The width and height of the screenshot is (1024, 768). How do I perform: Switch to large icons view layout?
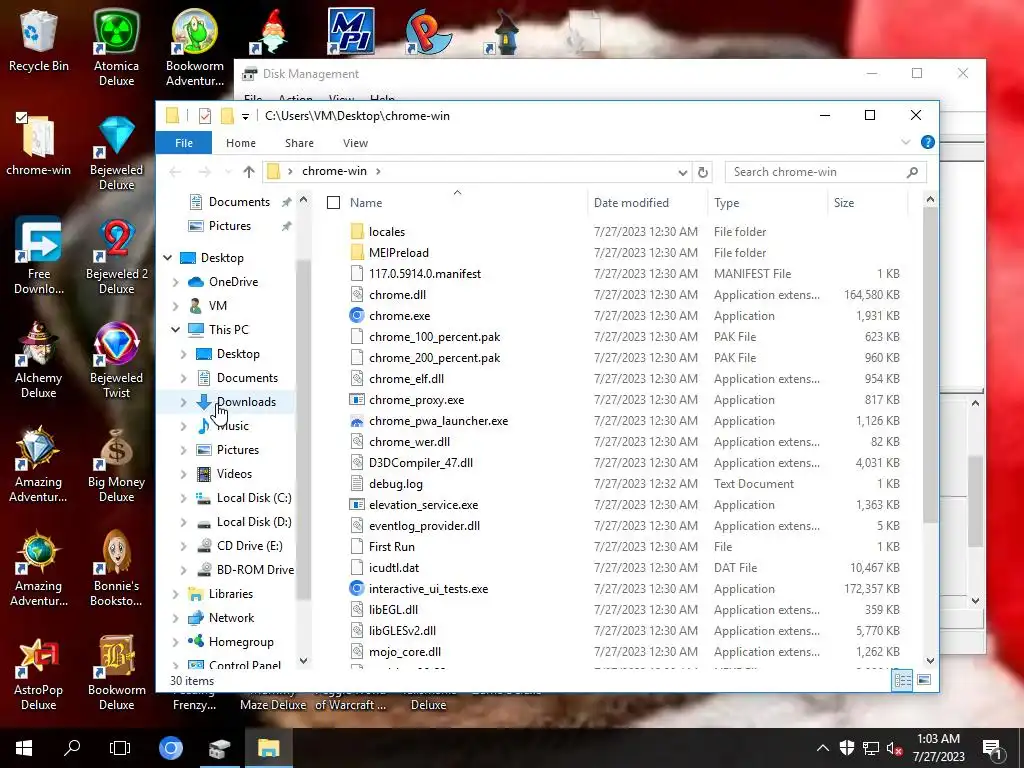point(924,680)
